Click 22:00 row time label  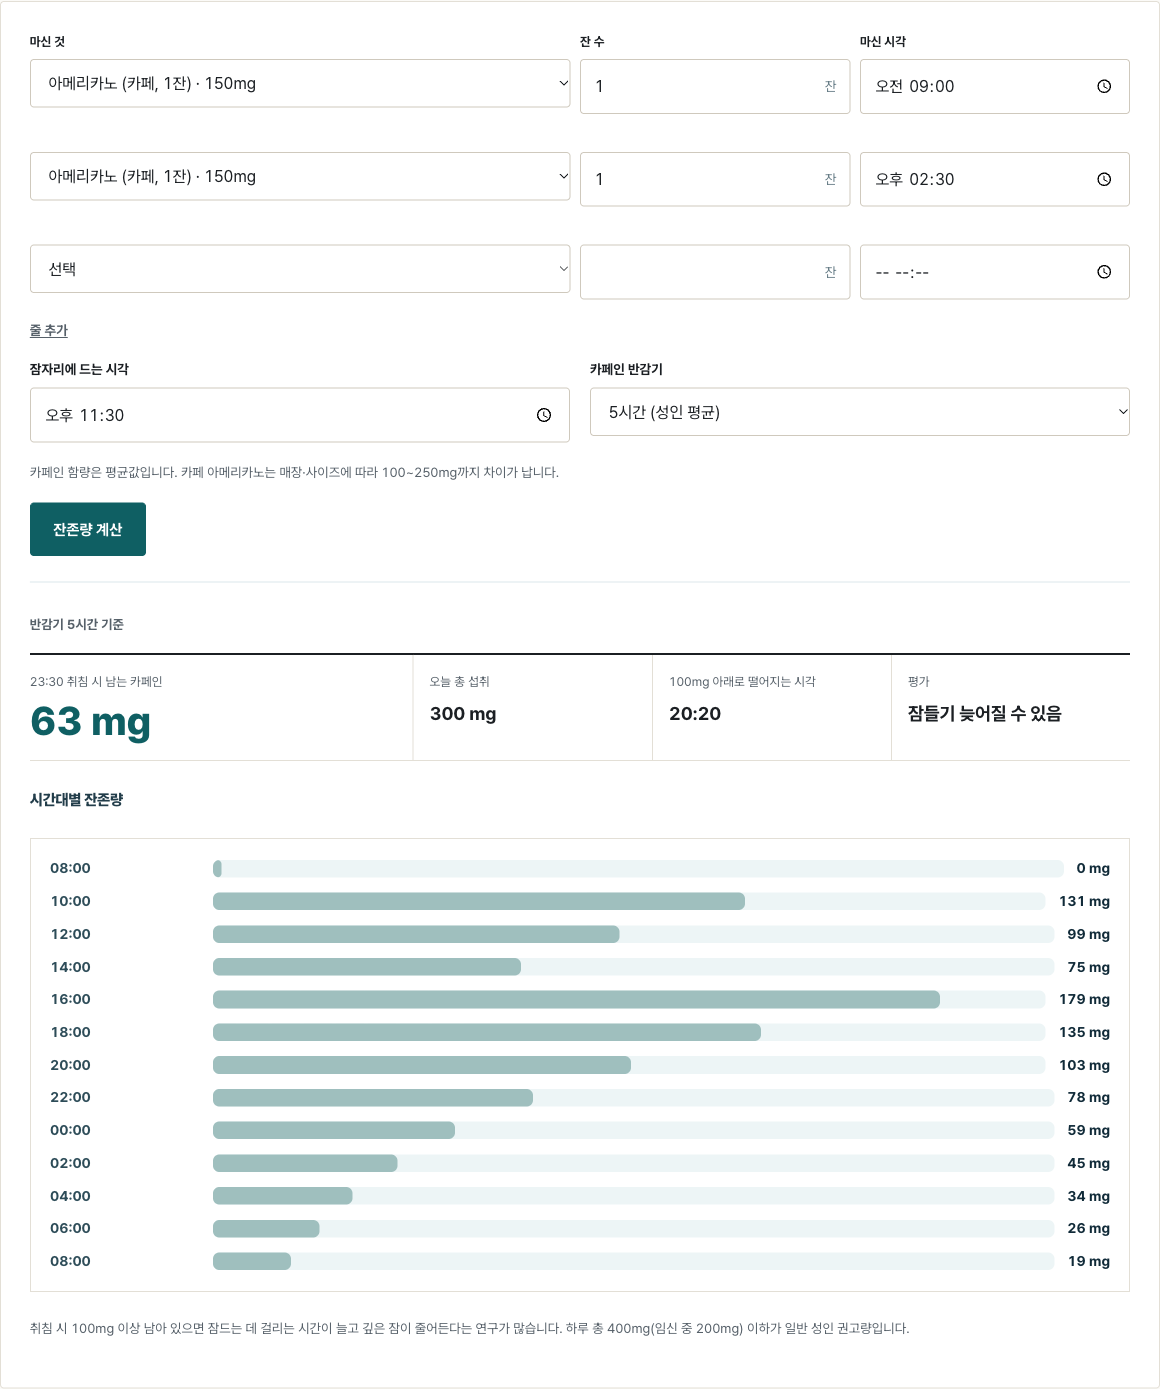[71, 1097]
